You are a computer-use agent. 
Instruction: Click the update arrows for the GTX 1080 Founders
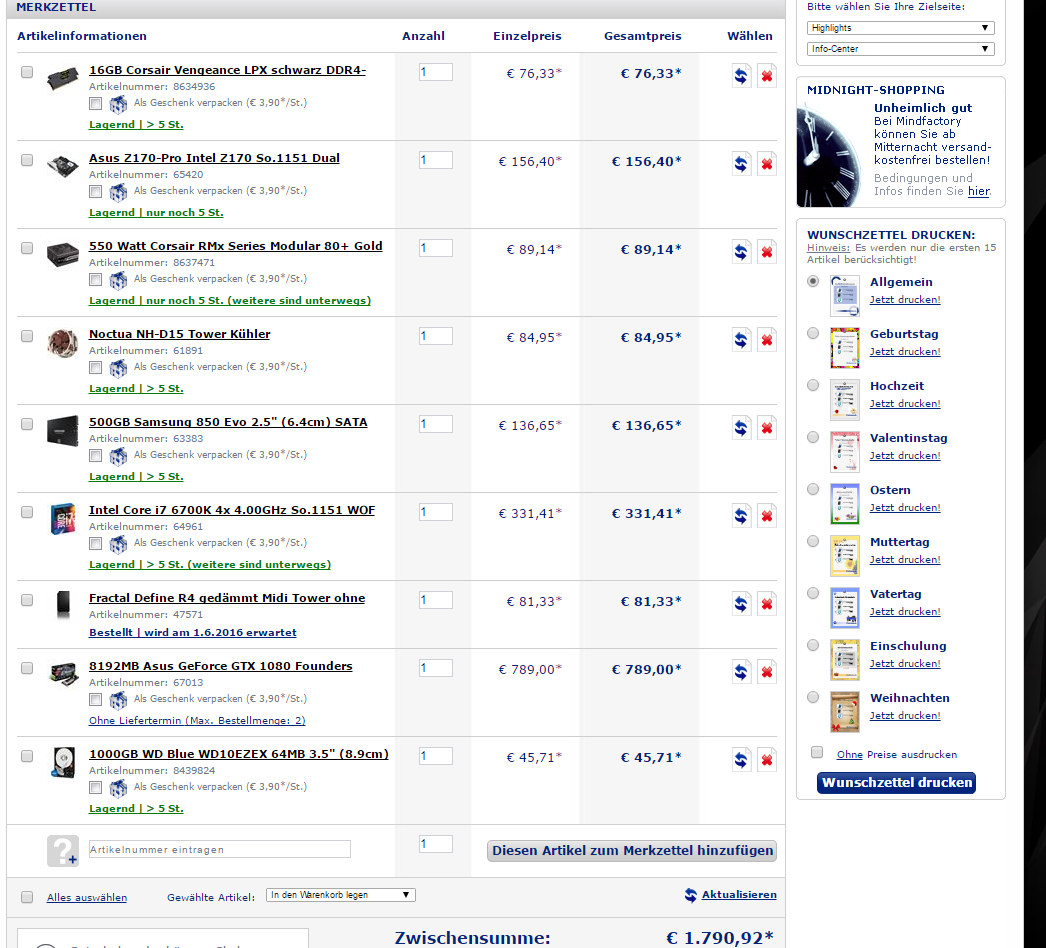tap(741, 672)
